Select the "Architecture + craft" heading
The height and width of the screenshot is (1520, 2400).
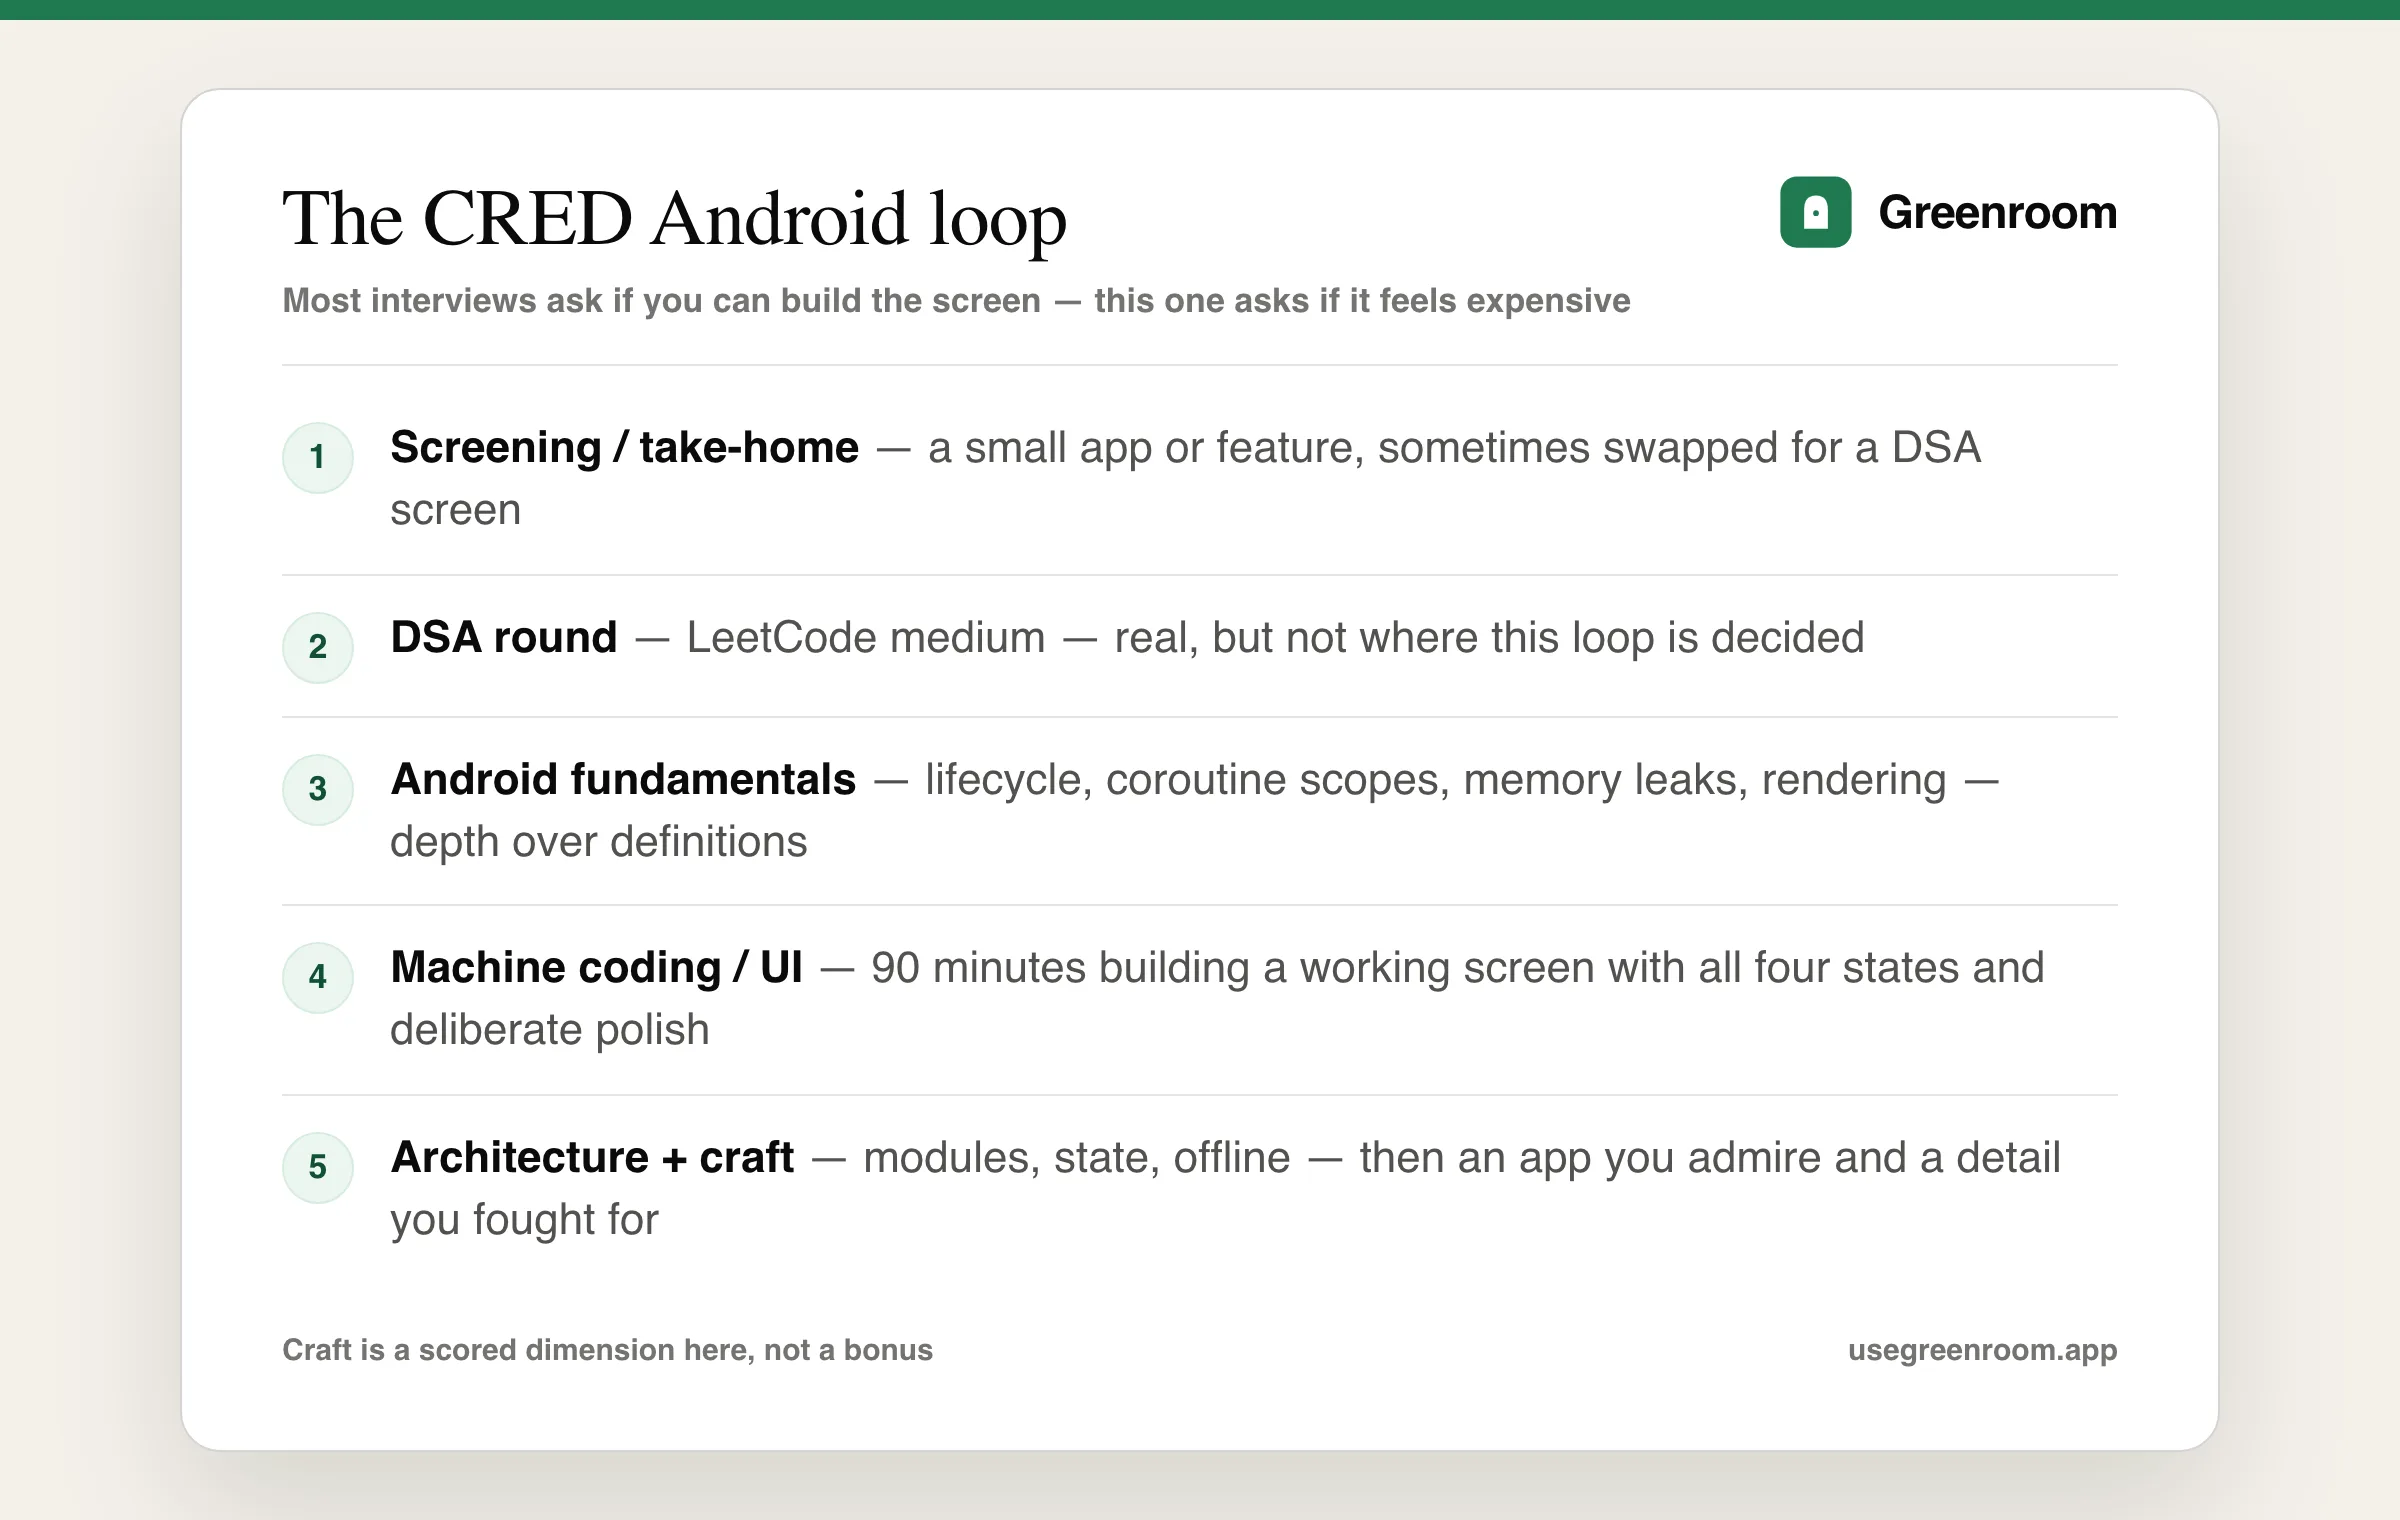tap(593, 1158)
